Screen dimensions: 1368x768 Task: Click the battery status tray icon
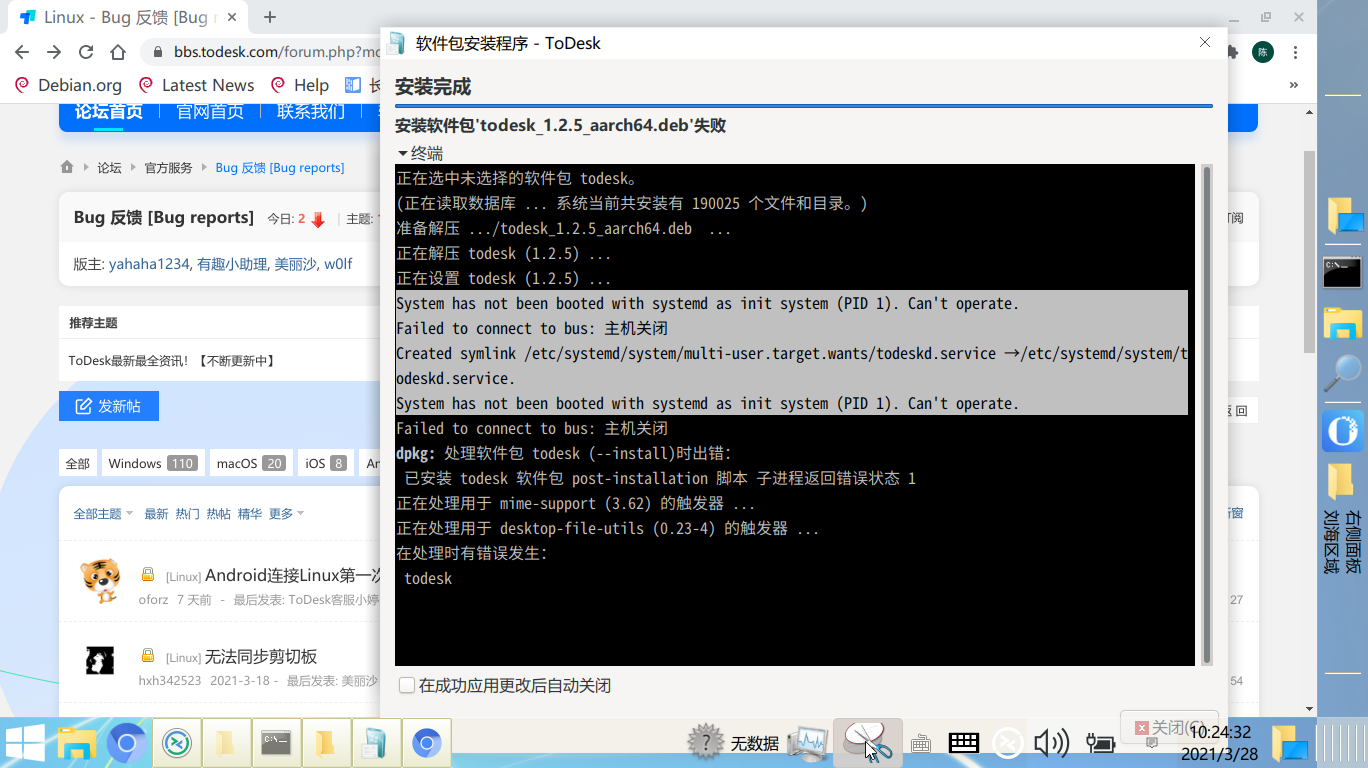1100,743
